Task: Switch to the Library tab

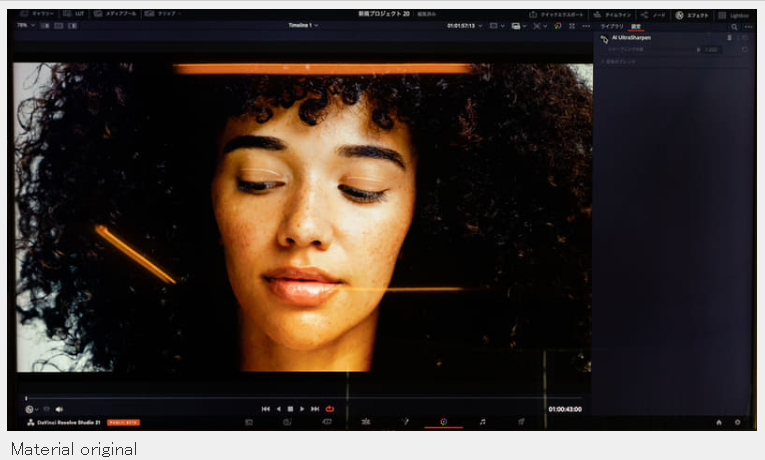Action: (x=612, y=26)
